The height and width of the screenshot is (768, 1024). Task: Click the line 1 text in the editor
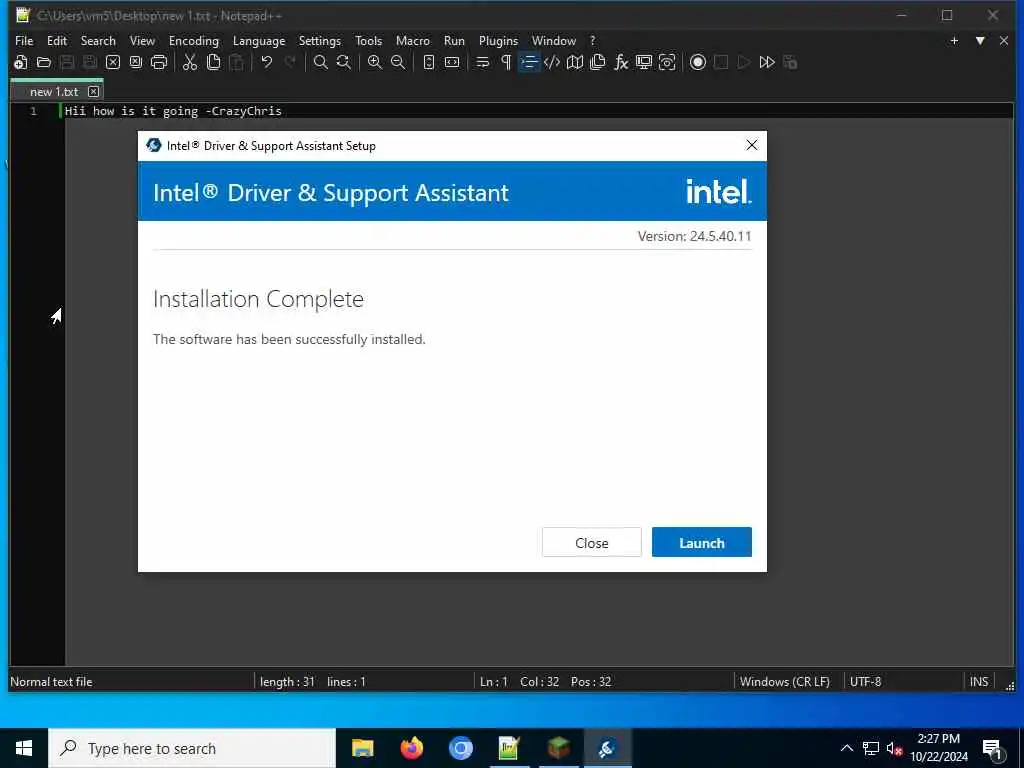pos(173,111)
